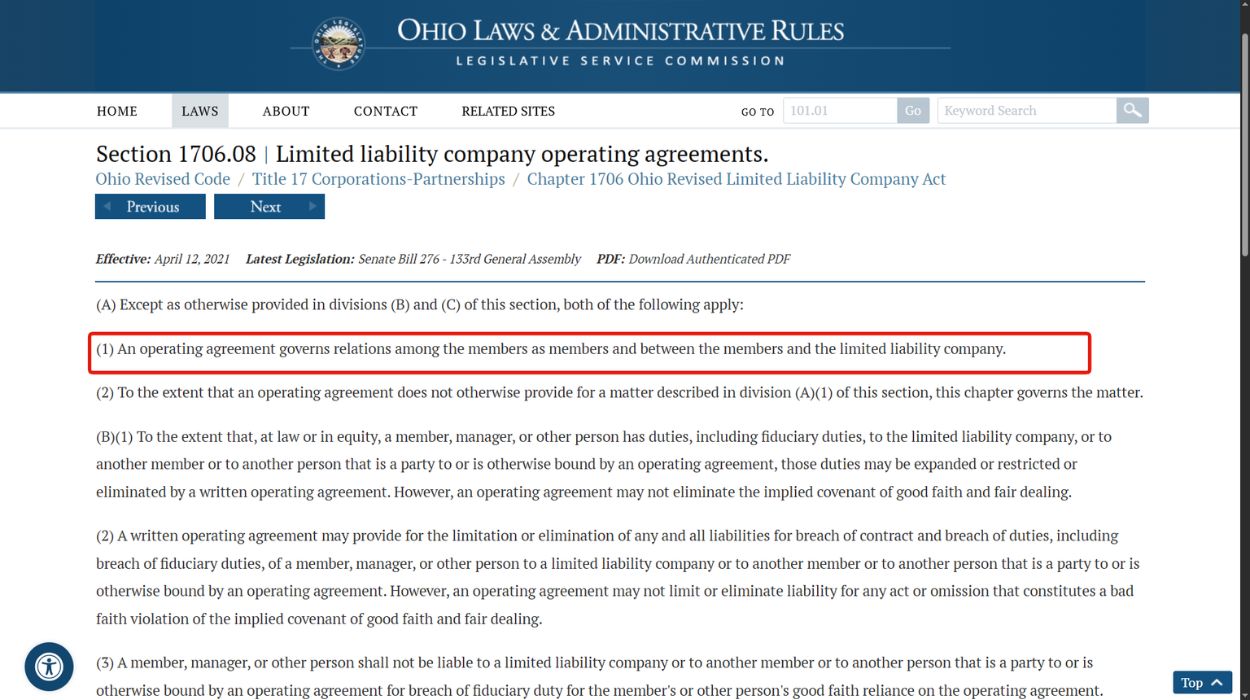Image resolution: width=1250 pixels, height=700 pixels.
Task: Open the RELATED SITES menu
Action: tap(508, 111)
